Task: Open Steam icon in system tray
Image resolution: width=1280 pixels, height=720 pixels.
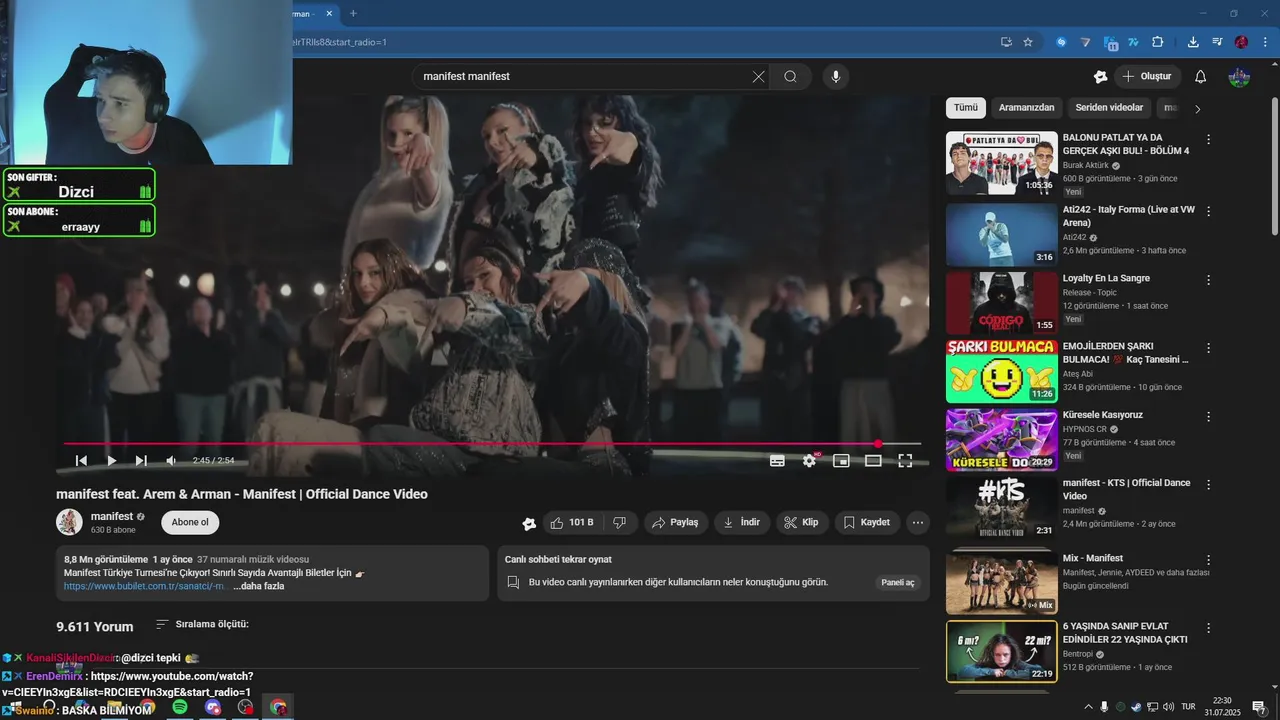Action: coord(1136,707)
